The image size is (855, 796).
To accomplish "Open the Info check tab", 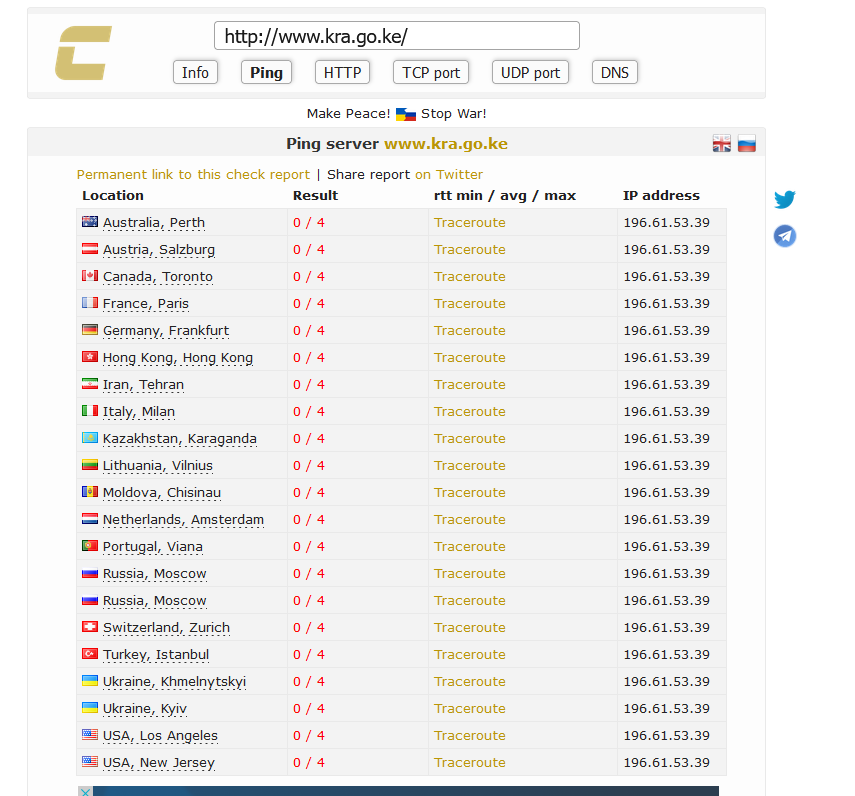I will (x=195, y=73).
